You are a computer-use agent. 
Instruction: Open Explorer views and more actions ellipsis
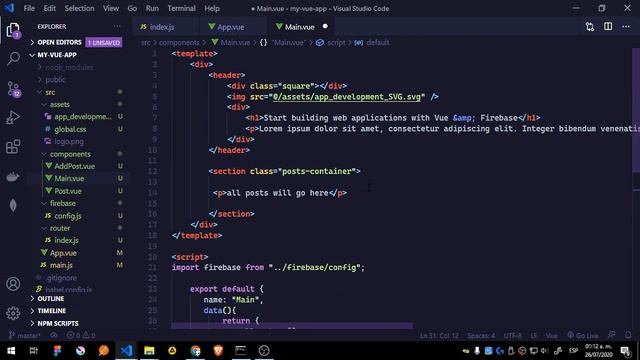coord(117,27)
